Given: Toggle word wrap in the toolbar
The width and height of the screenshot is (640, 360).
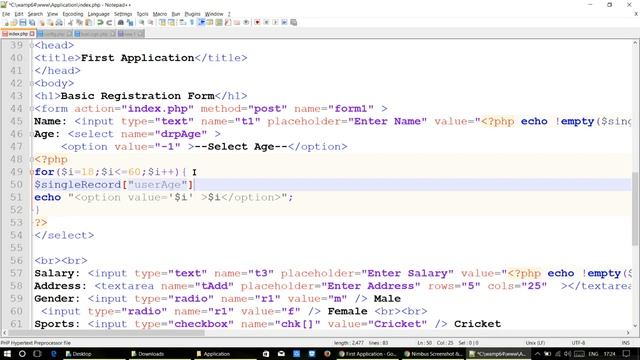Looking at the screenshot, I should coord(182,22).
